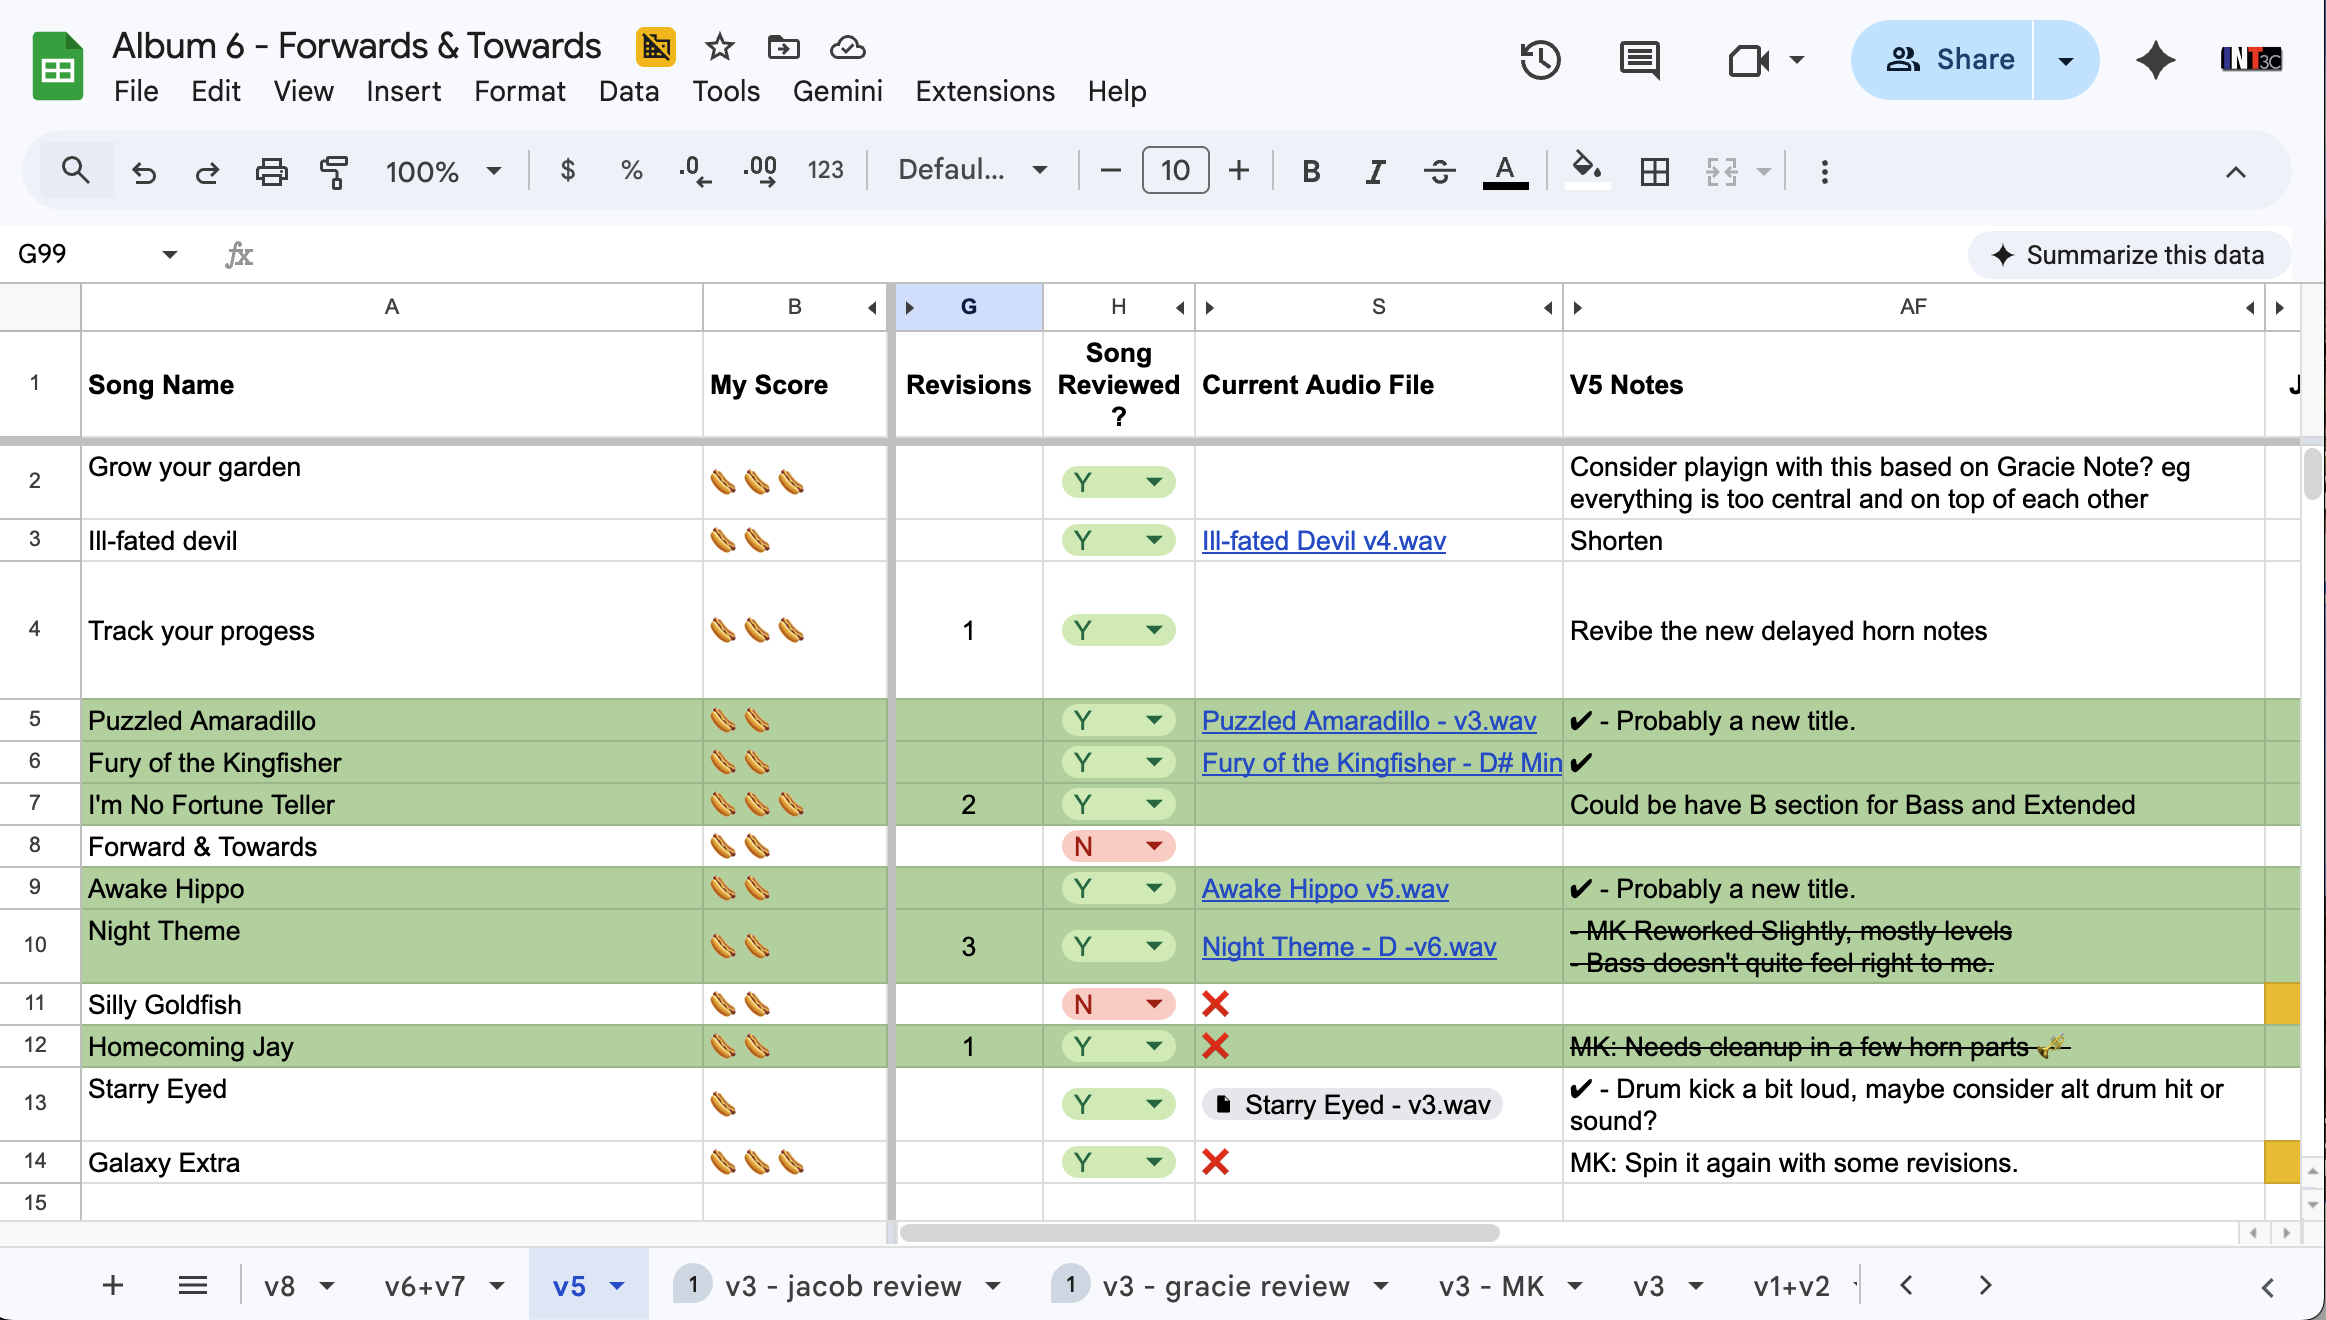
Task: Open version history clock icon
Action: click(x=1540, y=60)
